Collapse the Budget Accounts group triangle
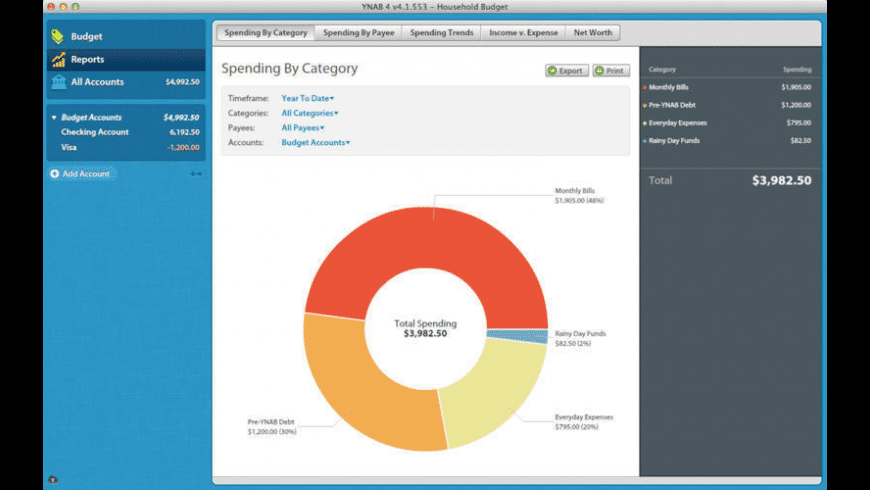Screen dimensions: 870x490 pyautogui.click(x=54, y=117)
